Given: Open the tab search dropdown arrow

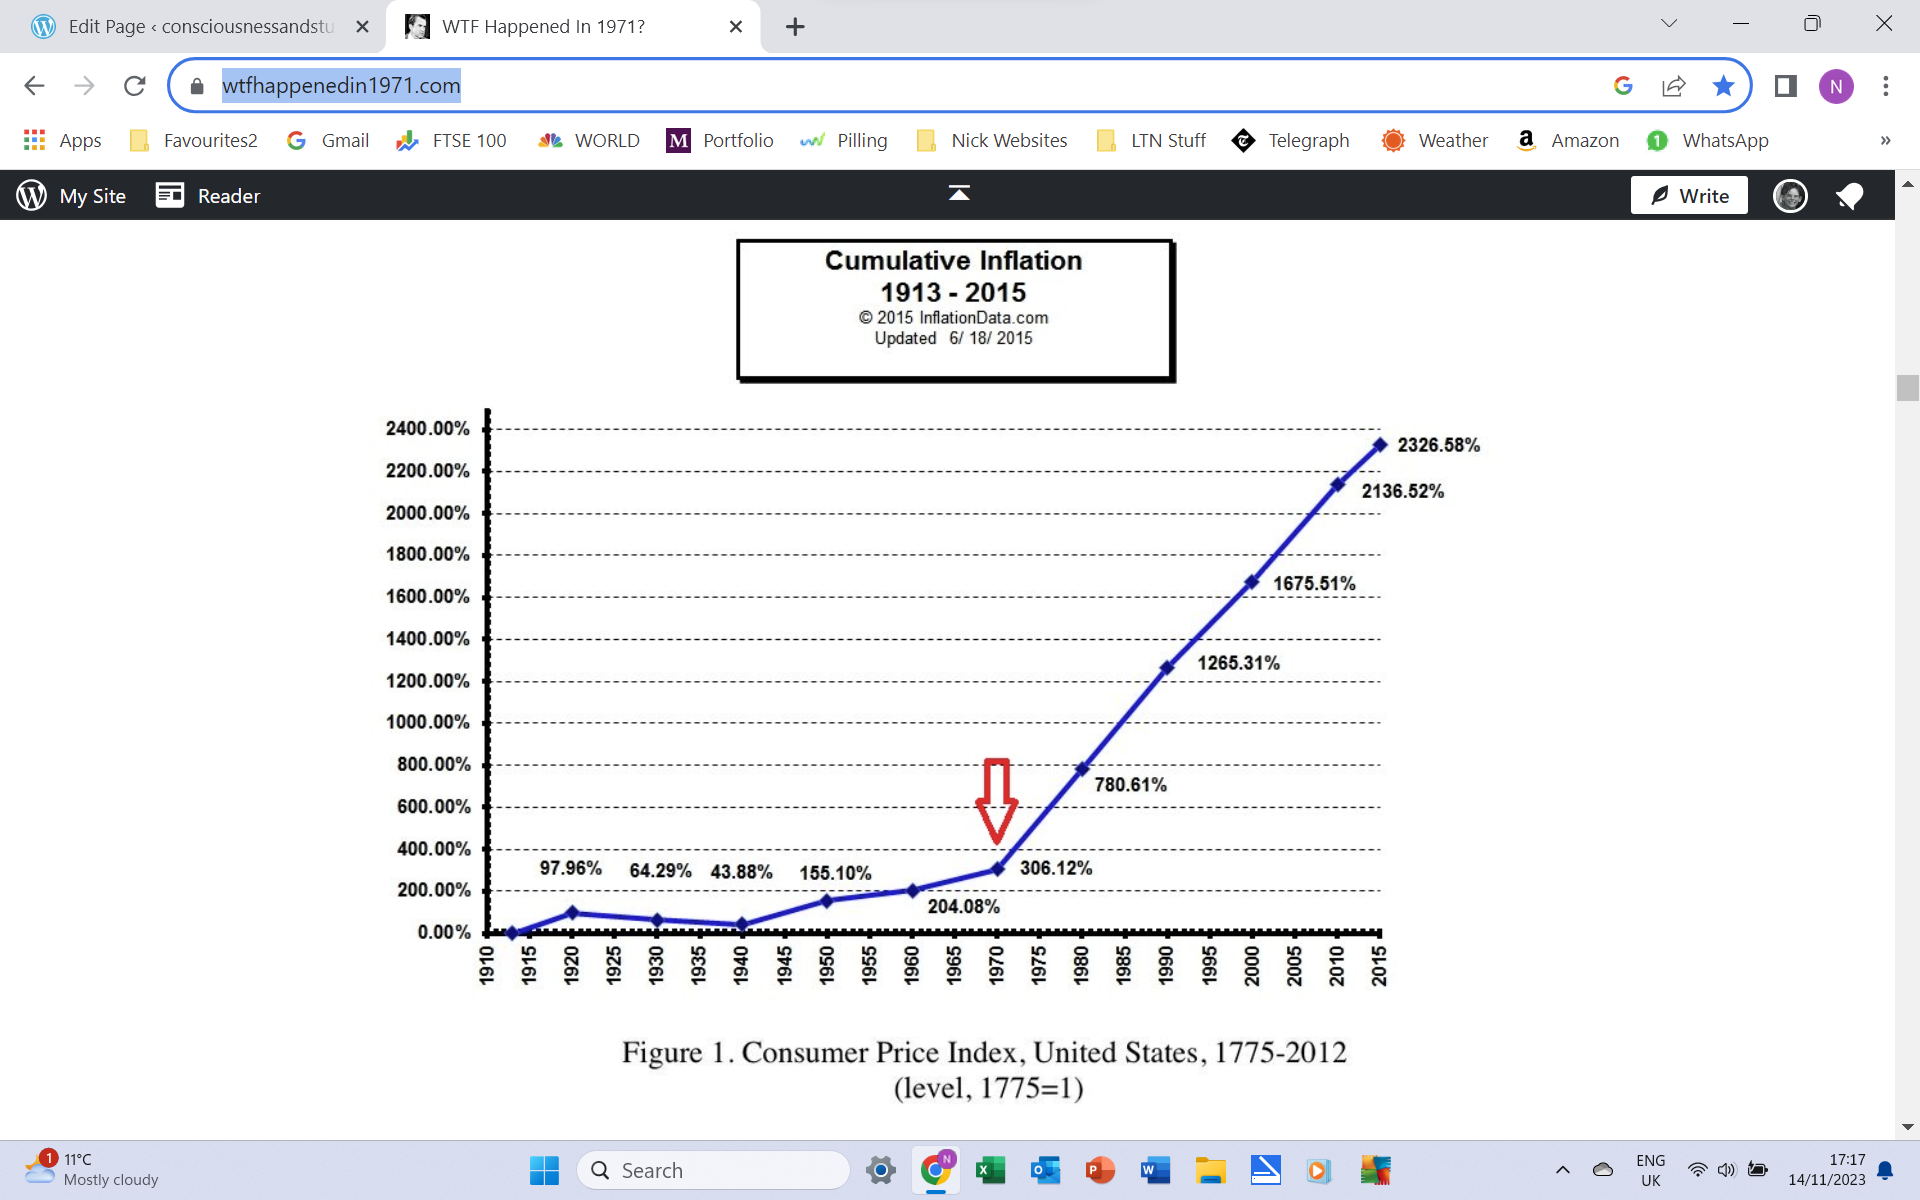Looking at the screenshot, I should point(1668,24).
